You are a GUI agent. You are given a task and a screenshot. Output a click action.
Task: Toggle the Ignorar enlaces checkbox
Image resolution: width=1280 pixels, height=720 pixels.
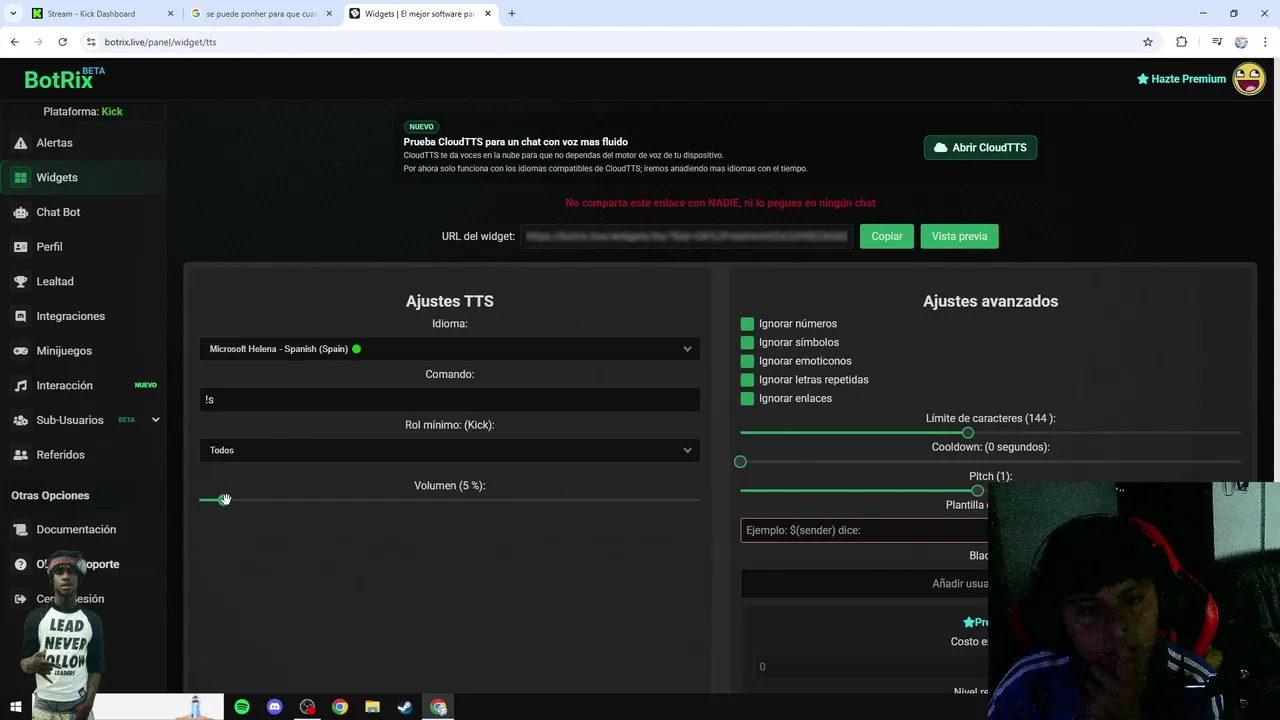coord(747,399)
